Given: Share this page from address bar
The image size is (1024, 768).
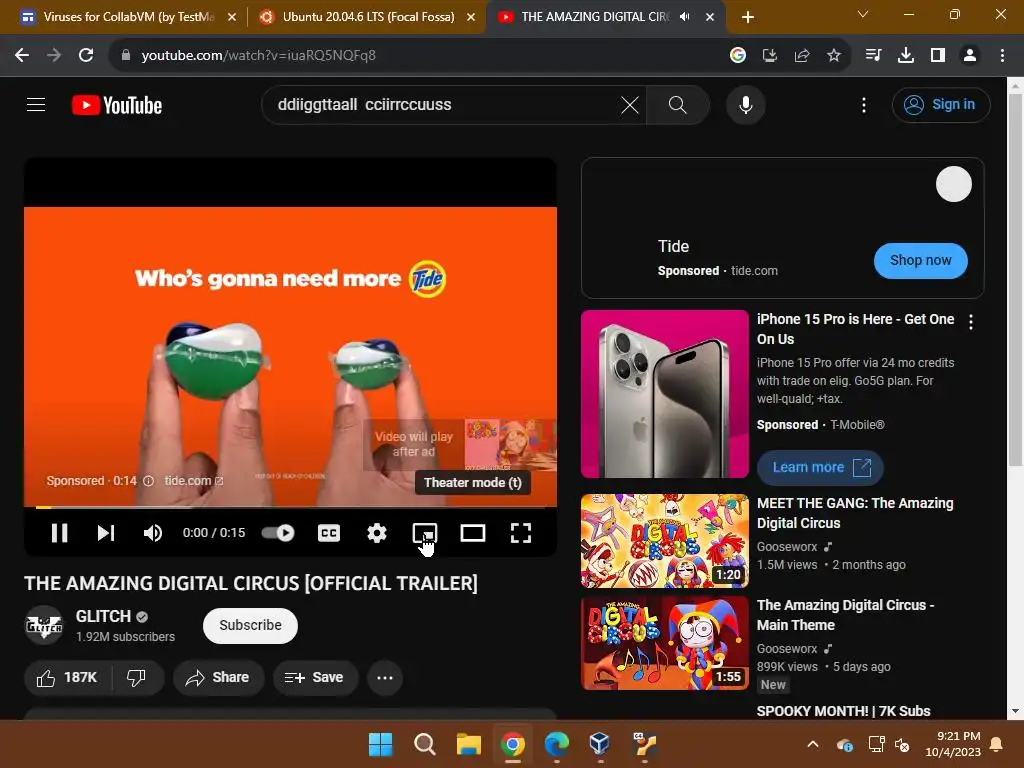Looking at the screenshot, I should click(801, 56).
